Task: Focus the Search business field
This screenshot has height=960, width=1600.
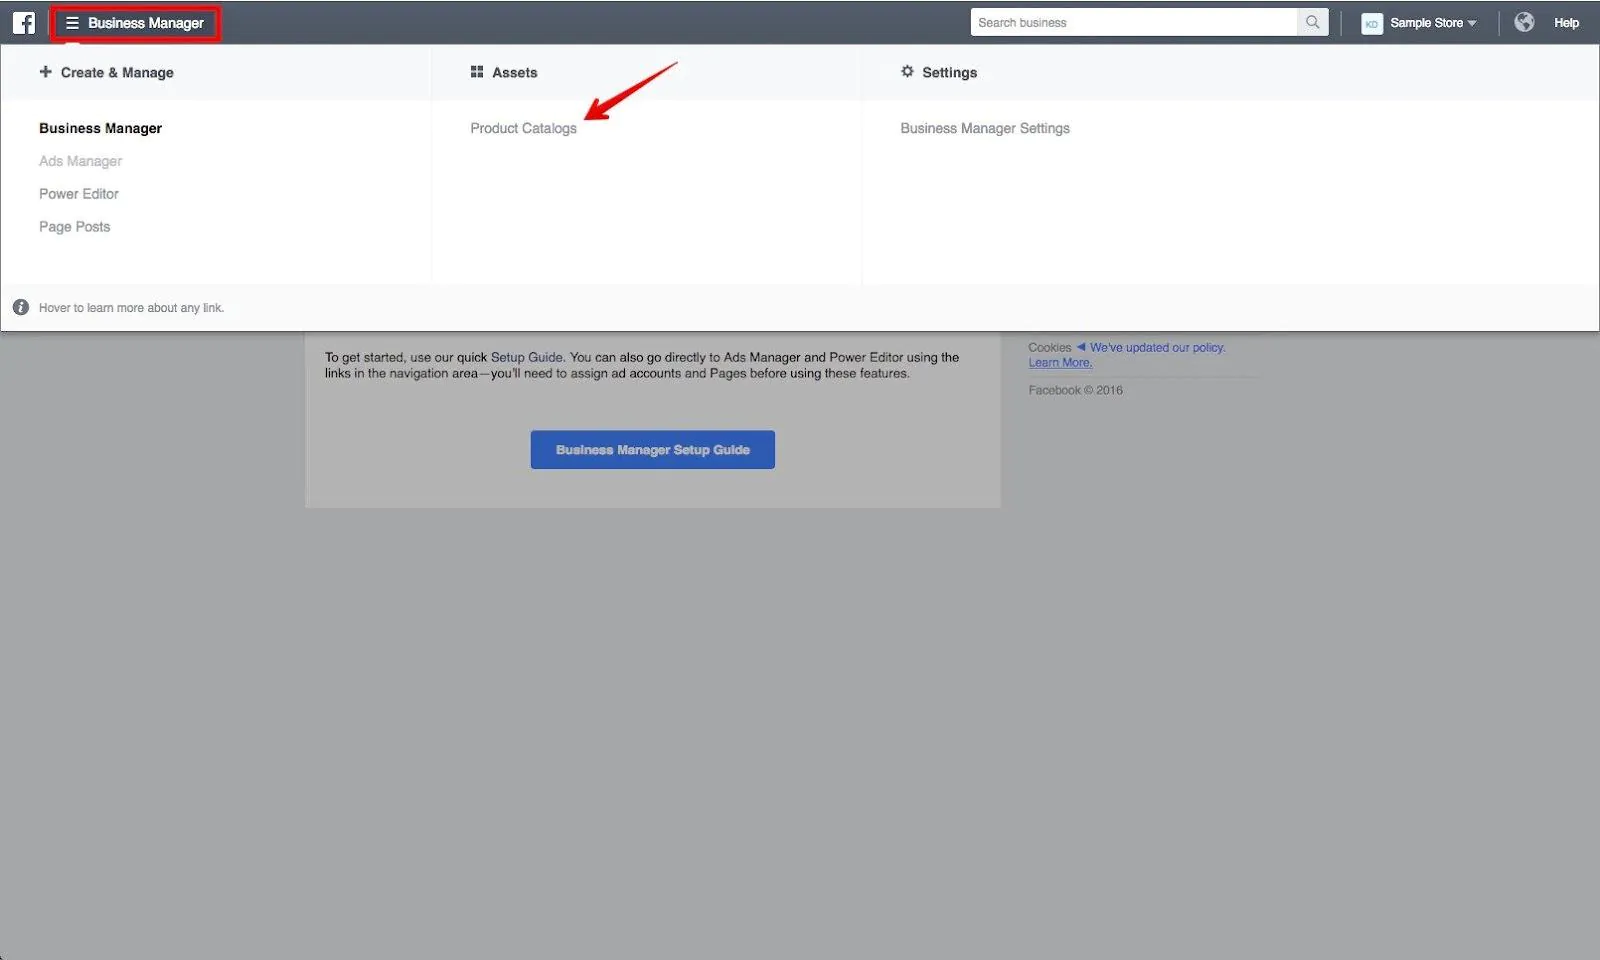Action: [1134, 22]
